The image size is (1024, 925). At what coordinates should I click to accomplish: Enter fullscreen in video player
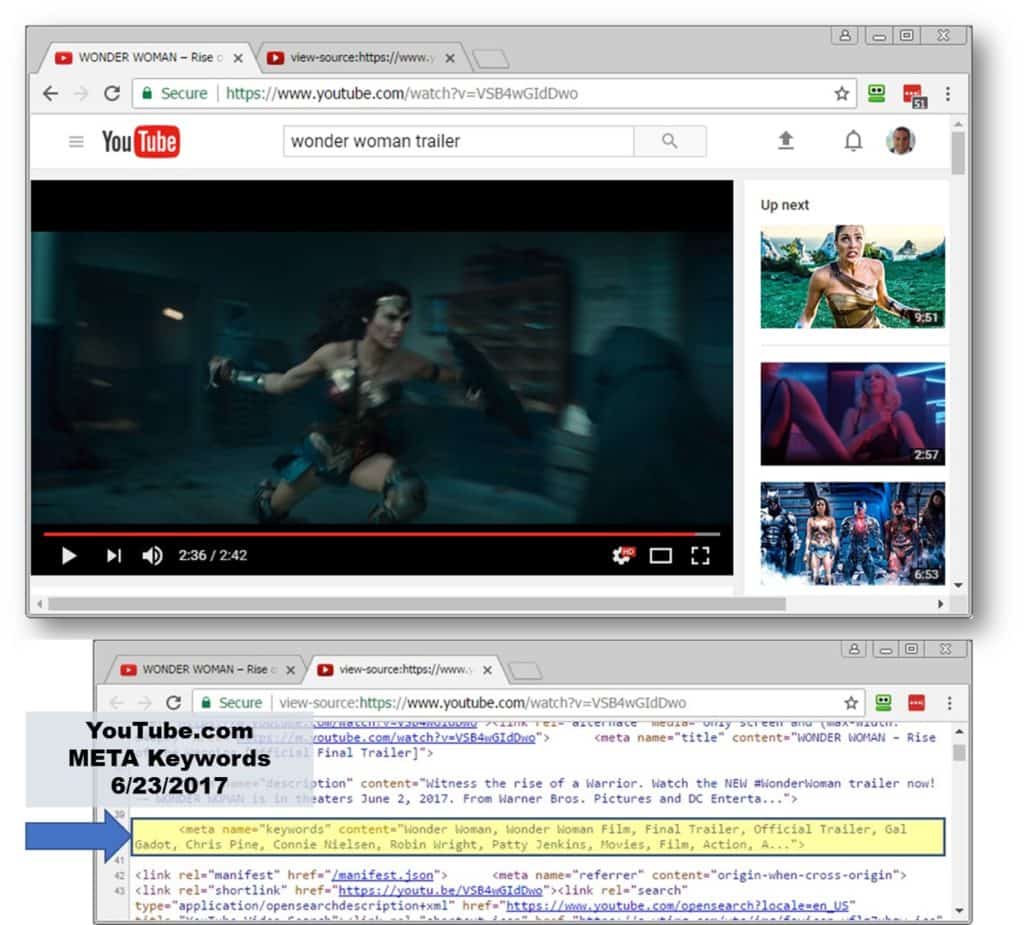700,556
